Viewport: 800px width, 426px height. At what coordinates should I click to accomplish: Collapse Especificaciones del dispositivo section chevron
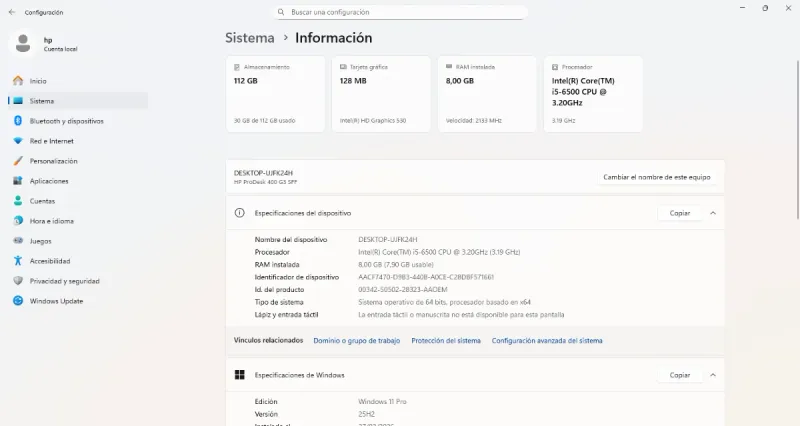(713, 213)
